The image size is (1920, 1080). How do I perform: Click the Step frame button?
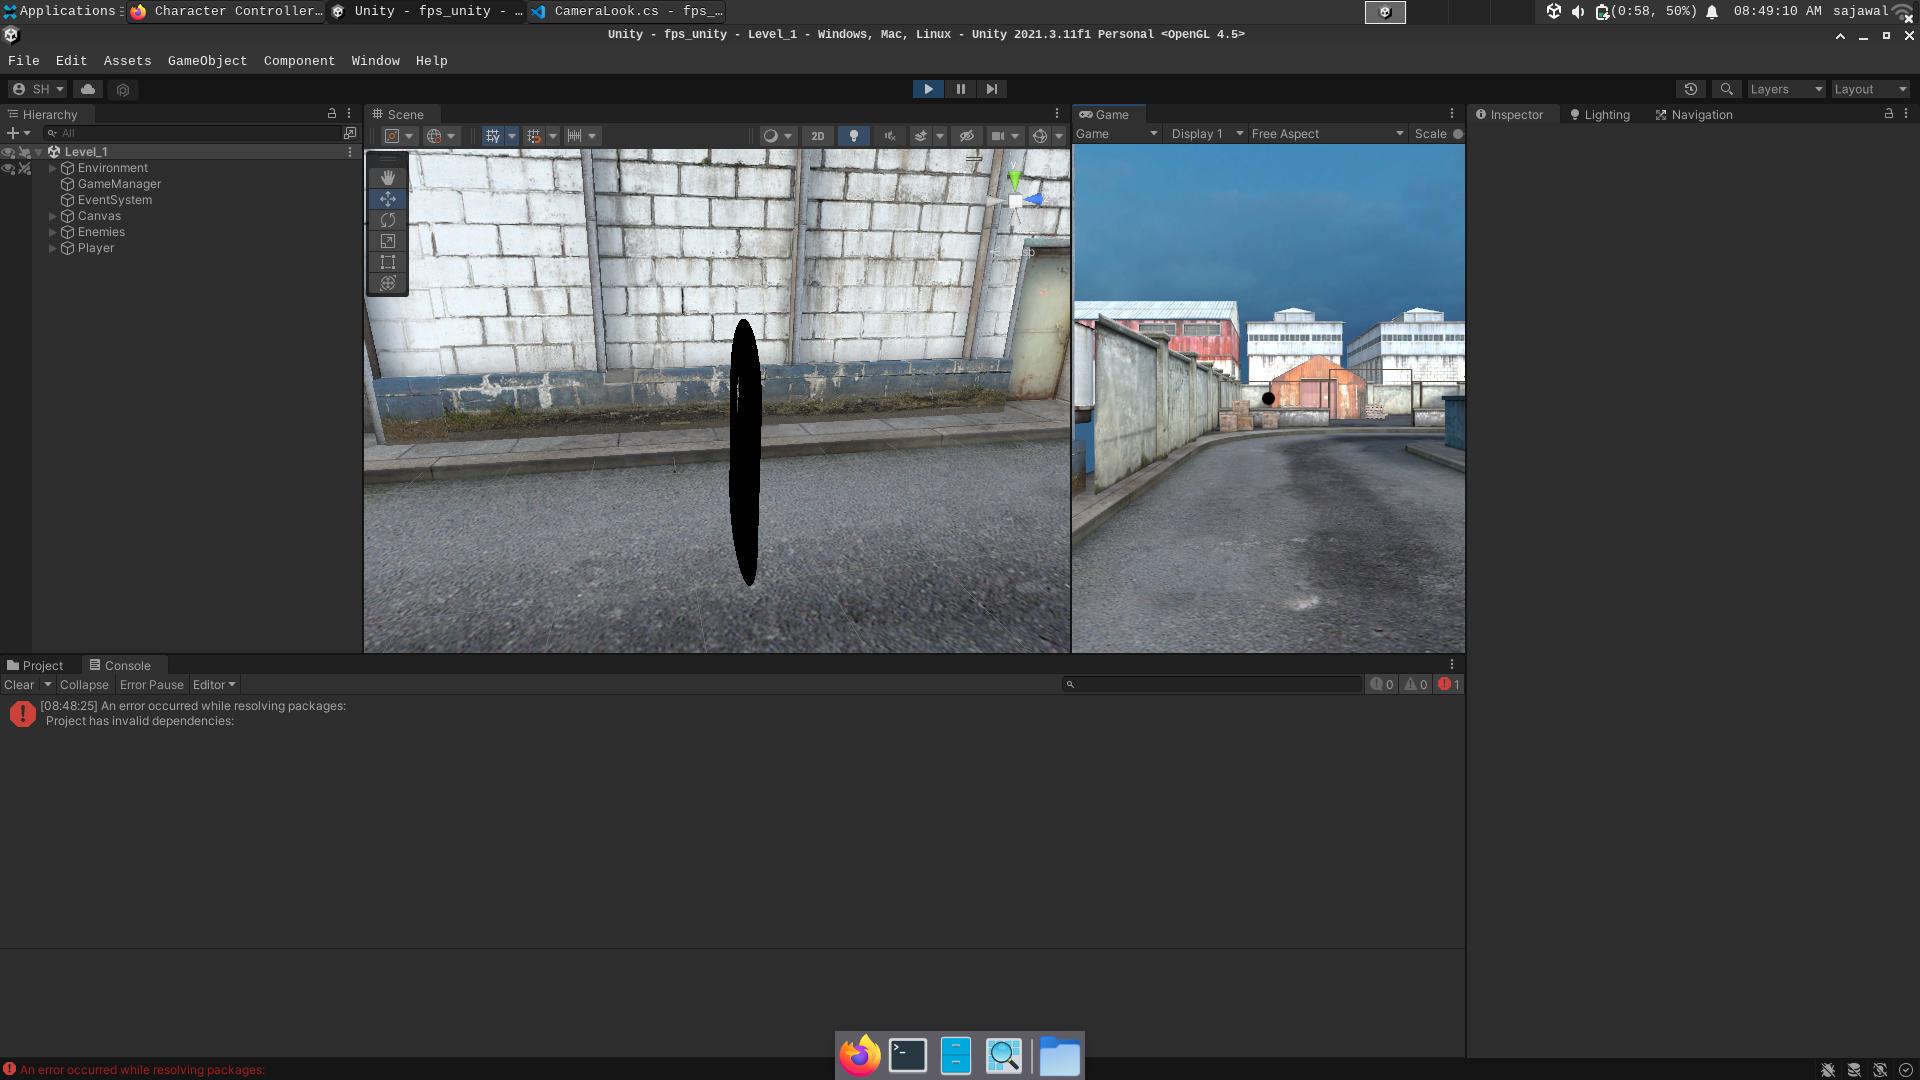[992, 89]
